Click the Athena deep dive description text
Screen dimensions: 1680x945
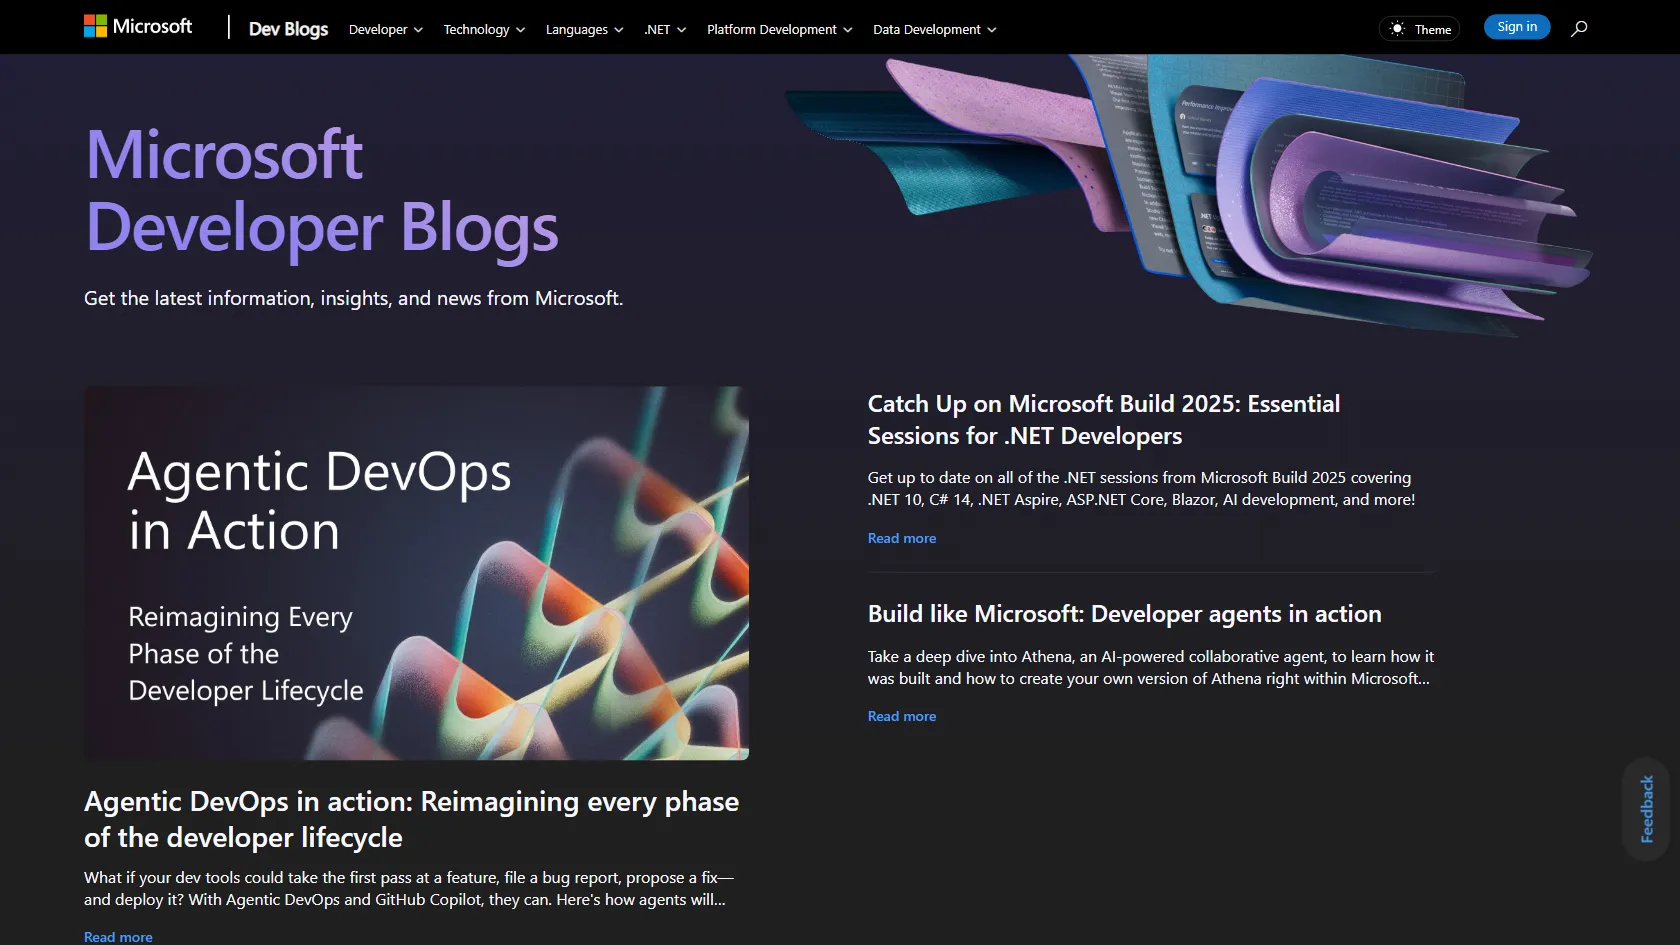(1150, 667)
